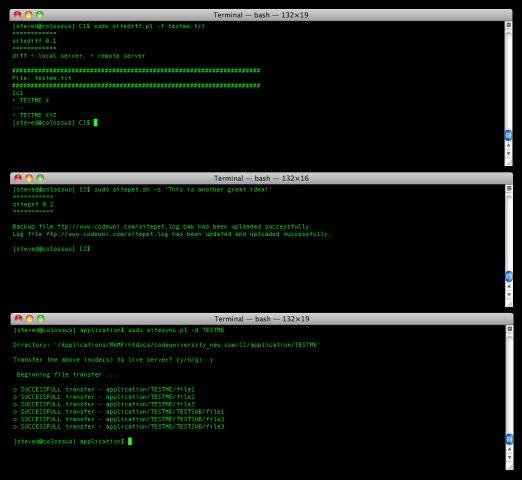
Task: Click 'diff - local server, + remote server' line
Action: [x=79, y=56]
